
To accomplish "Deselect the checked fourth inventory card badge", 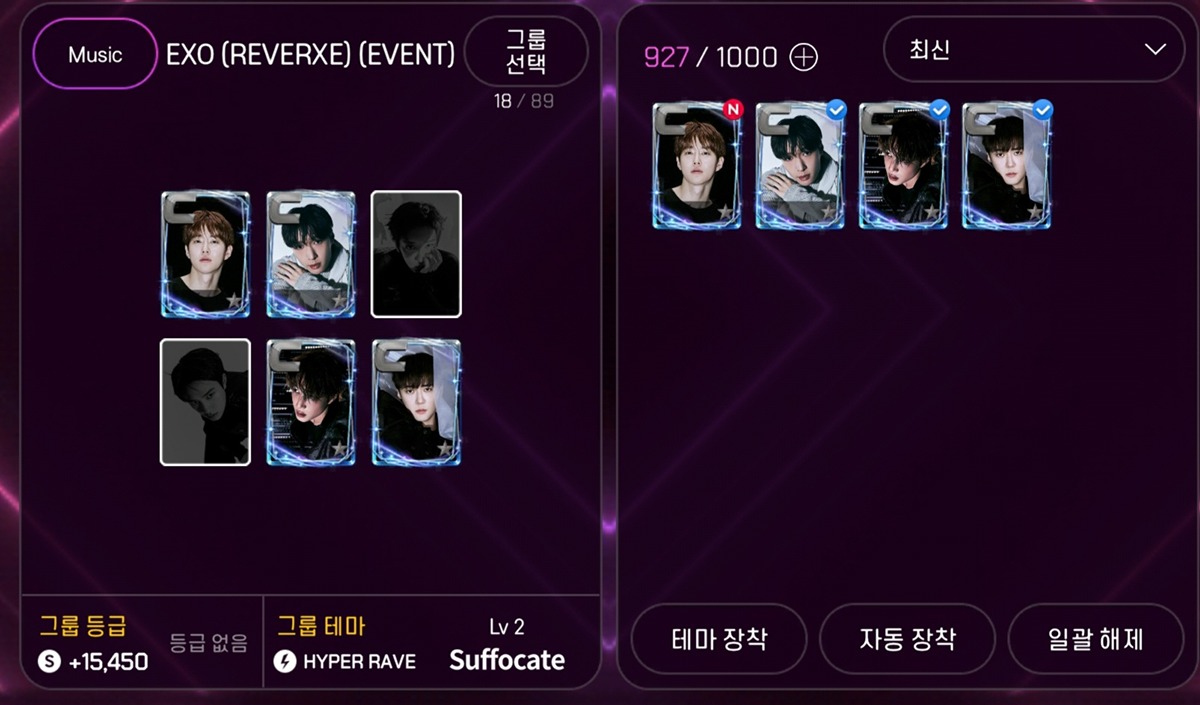I will click(1042, 110).
